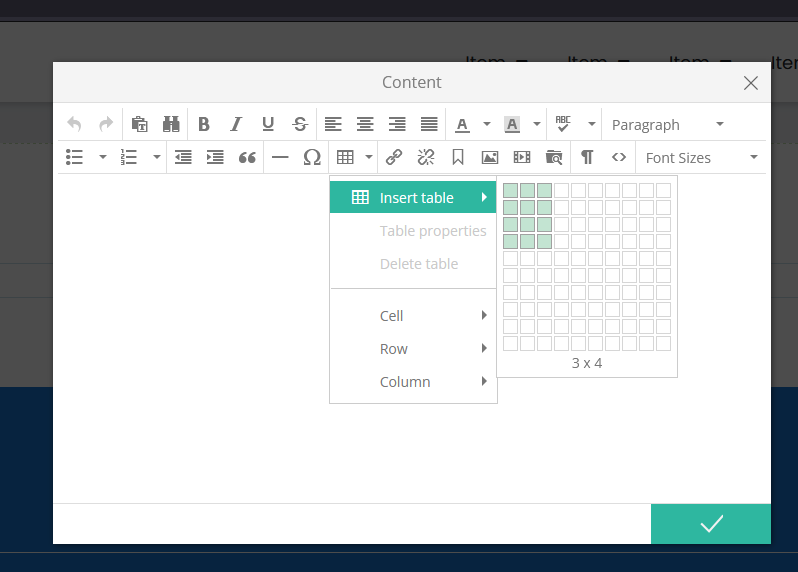Align text left

pos(333,124)
